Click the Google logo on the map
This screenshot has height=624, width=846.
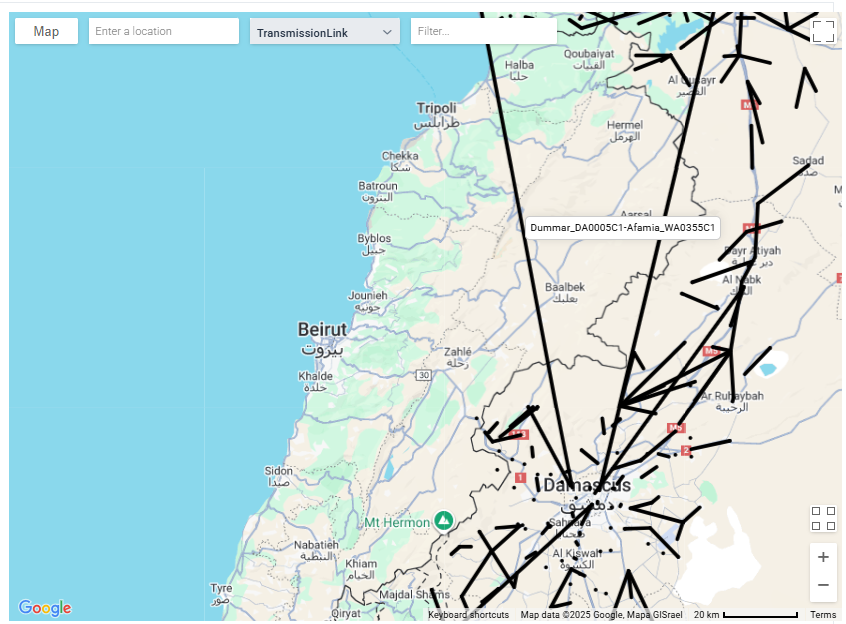tap(45, 608)
